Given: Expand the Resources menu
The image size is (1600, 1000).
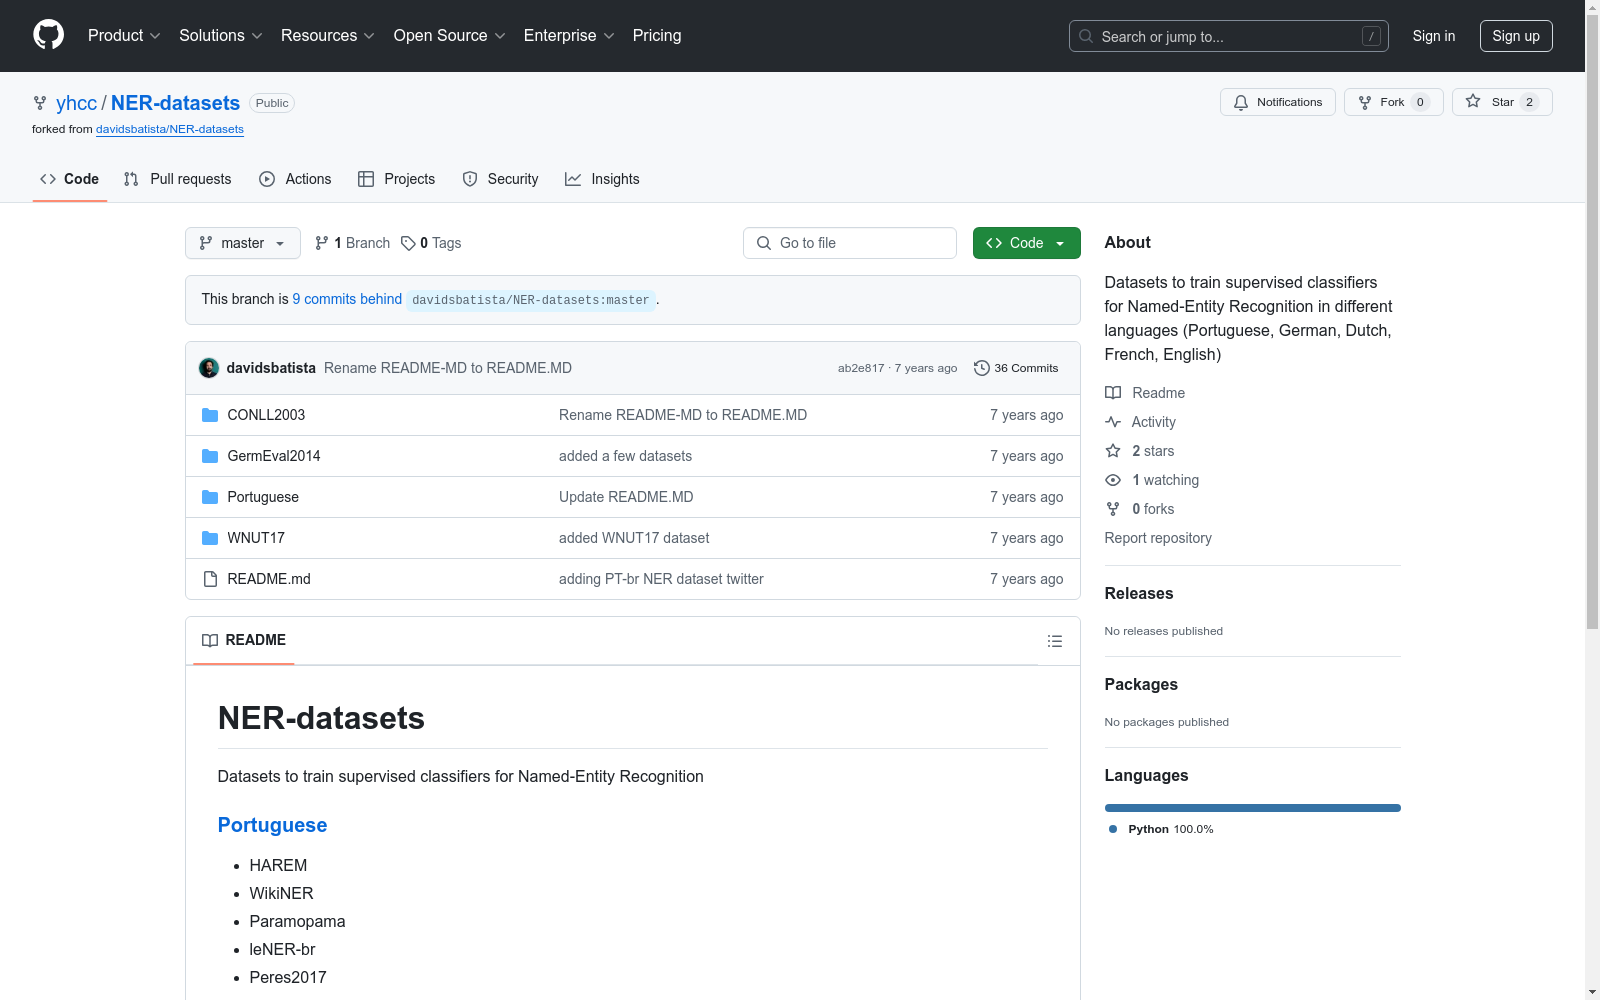Looking at the screenshot, I should pyautogui.click(x=328, y=35).
